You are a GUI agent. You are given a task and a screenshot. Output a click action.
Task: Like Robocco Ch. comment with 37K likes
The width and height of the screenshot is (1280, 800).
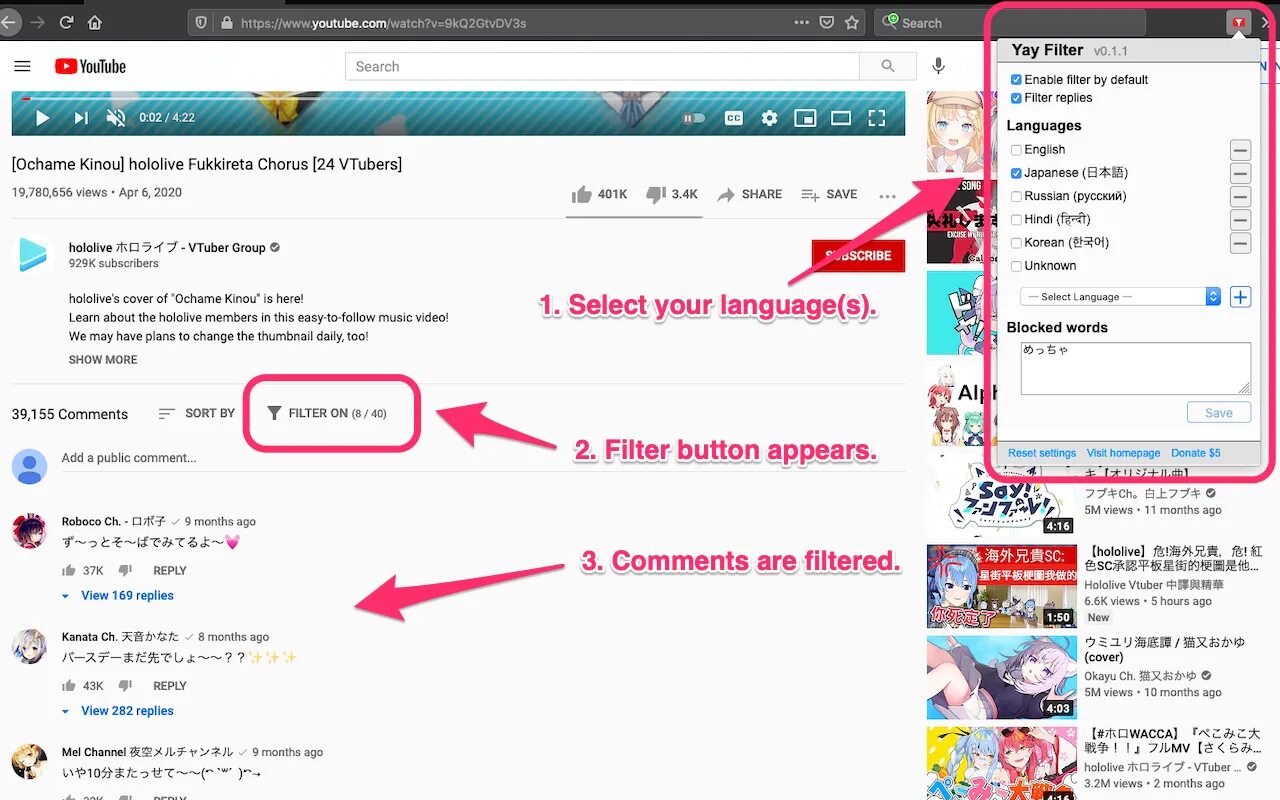[x=69, y=571]
